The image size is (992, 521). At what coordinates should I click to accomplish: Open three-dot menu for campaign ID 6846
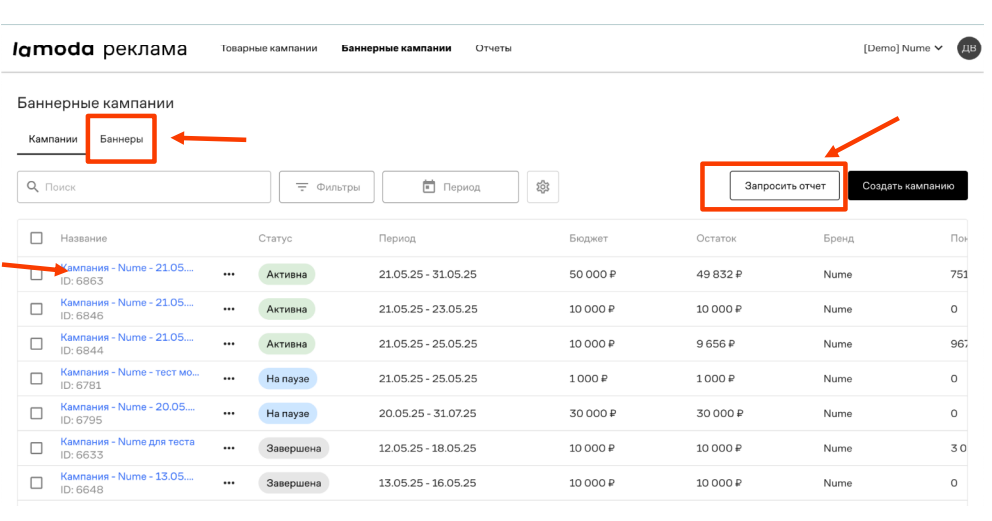pyautogui.click(x=229, y=309)
